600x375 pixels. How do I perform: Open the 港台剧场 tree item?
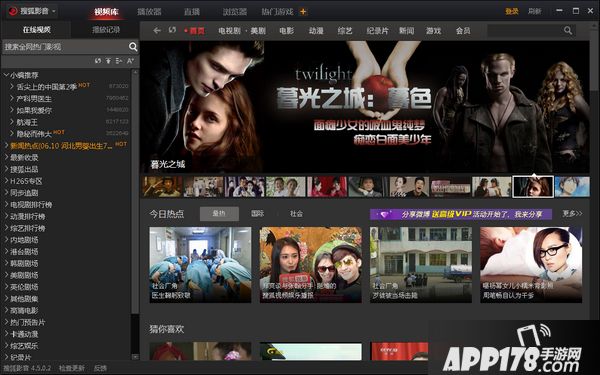24,252
